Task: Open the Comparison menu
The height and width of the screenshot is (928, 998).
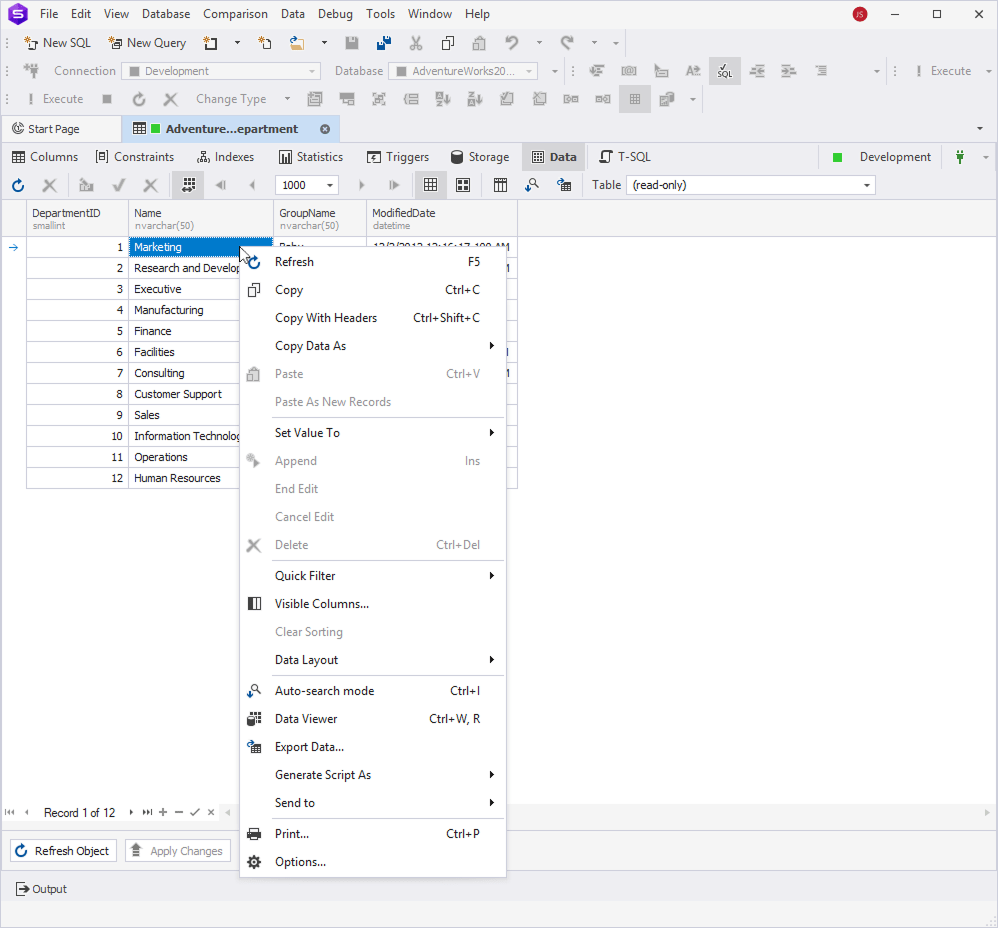Action: click(x=235, y=13)
